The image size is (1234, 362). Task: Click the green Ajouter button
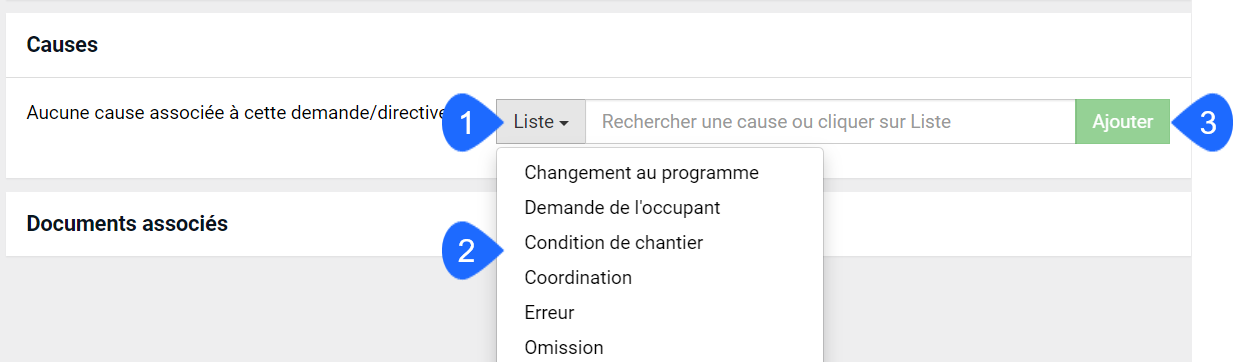(1123, 122)
